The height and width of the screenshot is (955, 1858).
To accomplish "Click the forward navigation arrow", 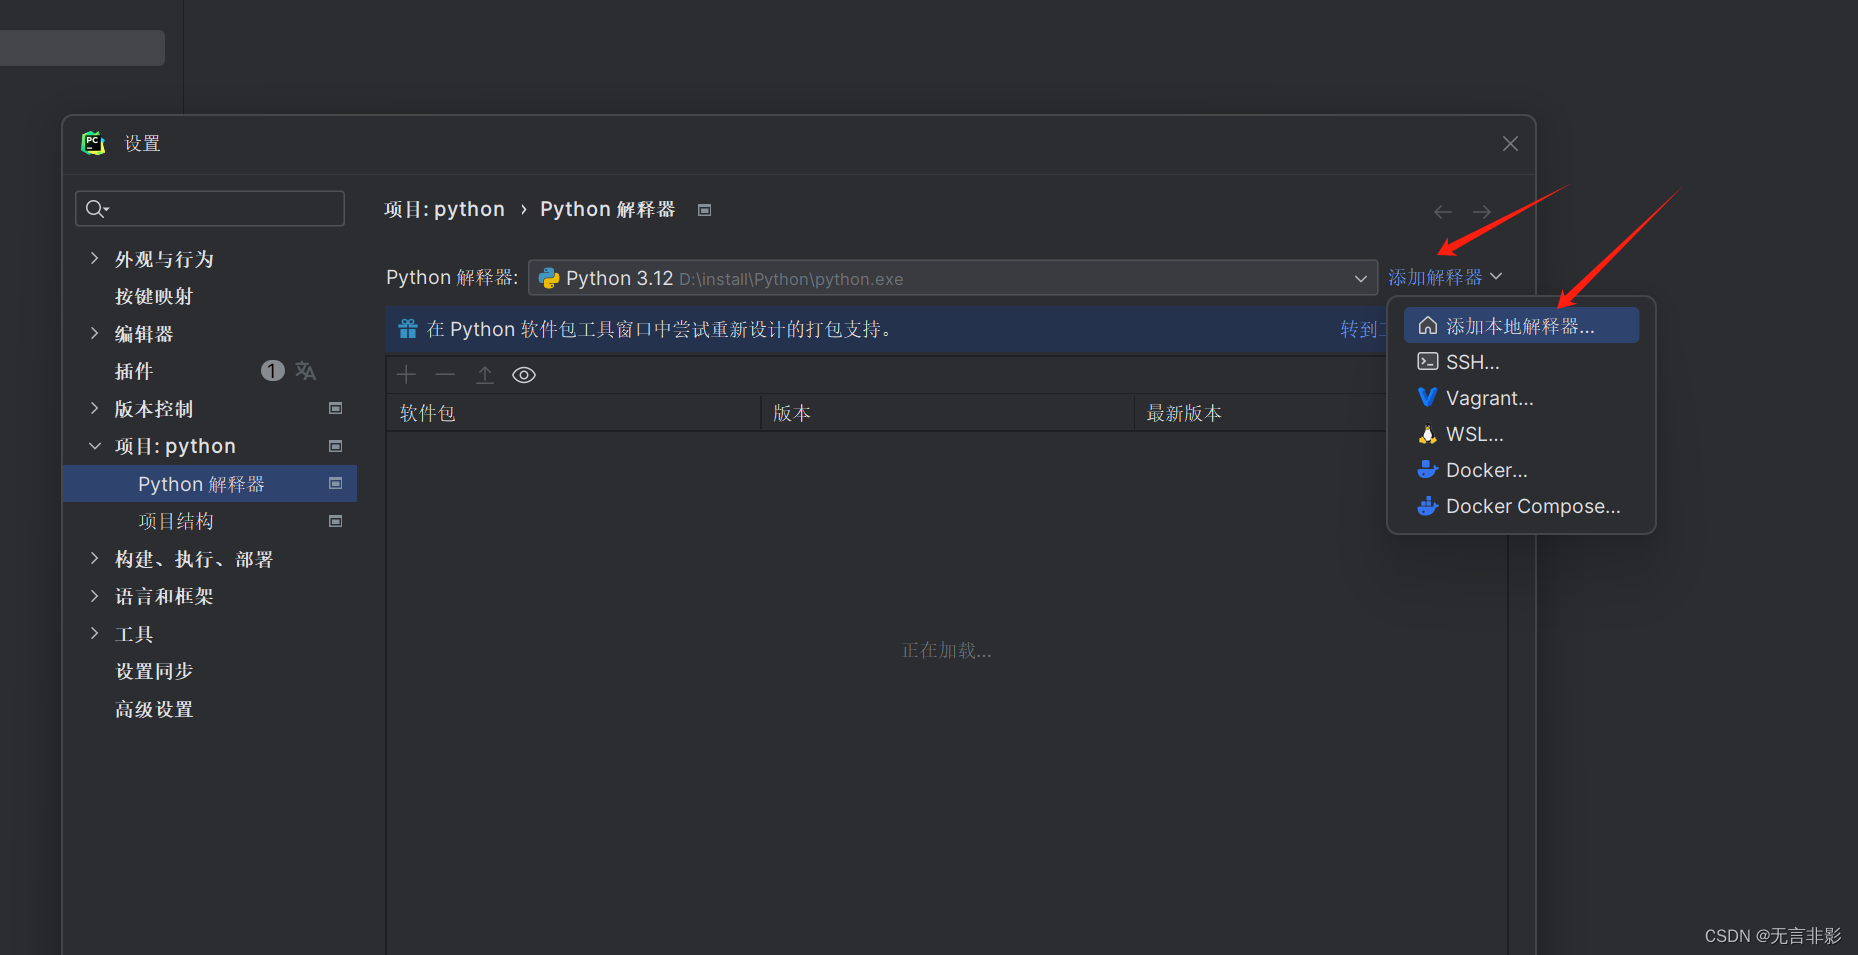I will tap(1482, 212).
